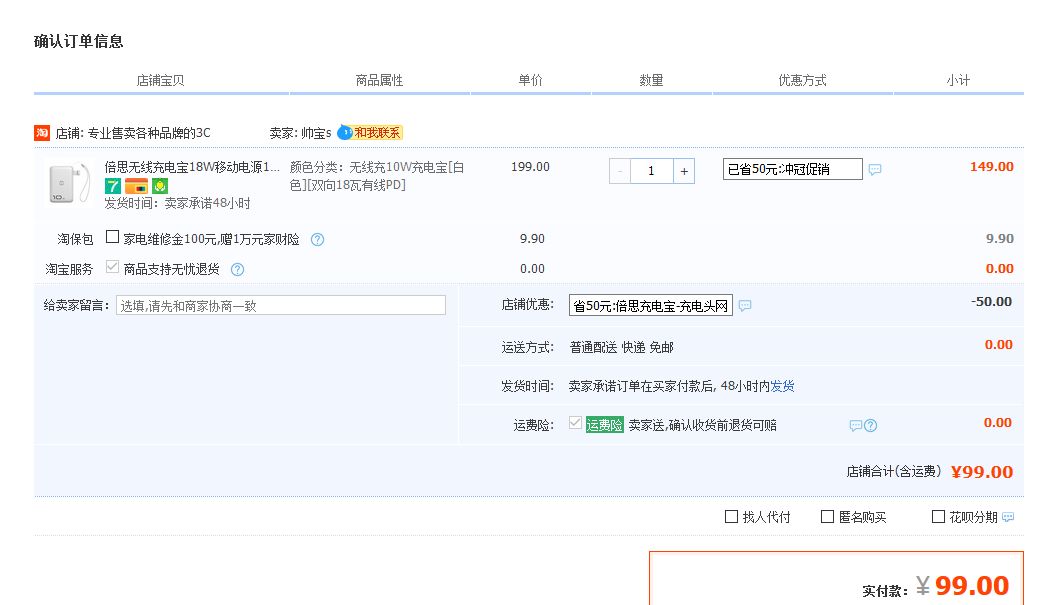Viewport: 1056px width, 605px height.
Task: Click green 运费险 tag label
Action: pos(604,425)
